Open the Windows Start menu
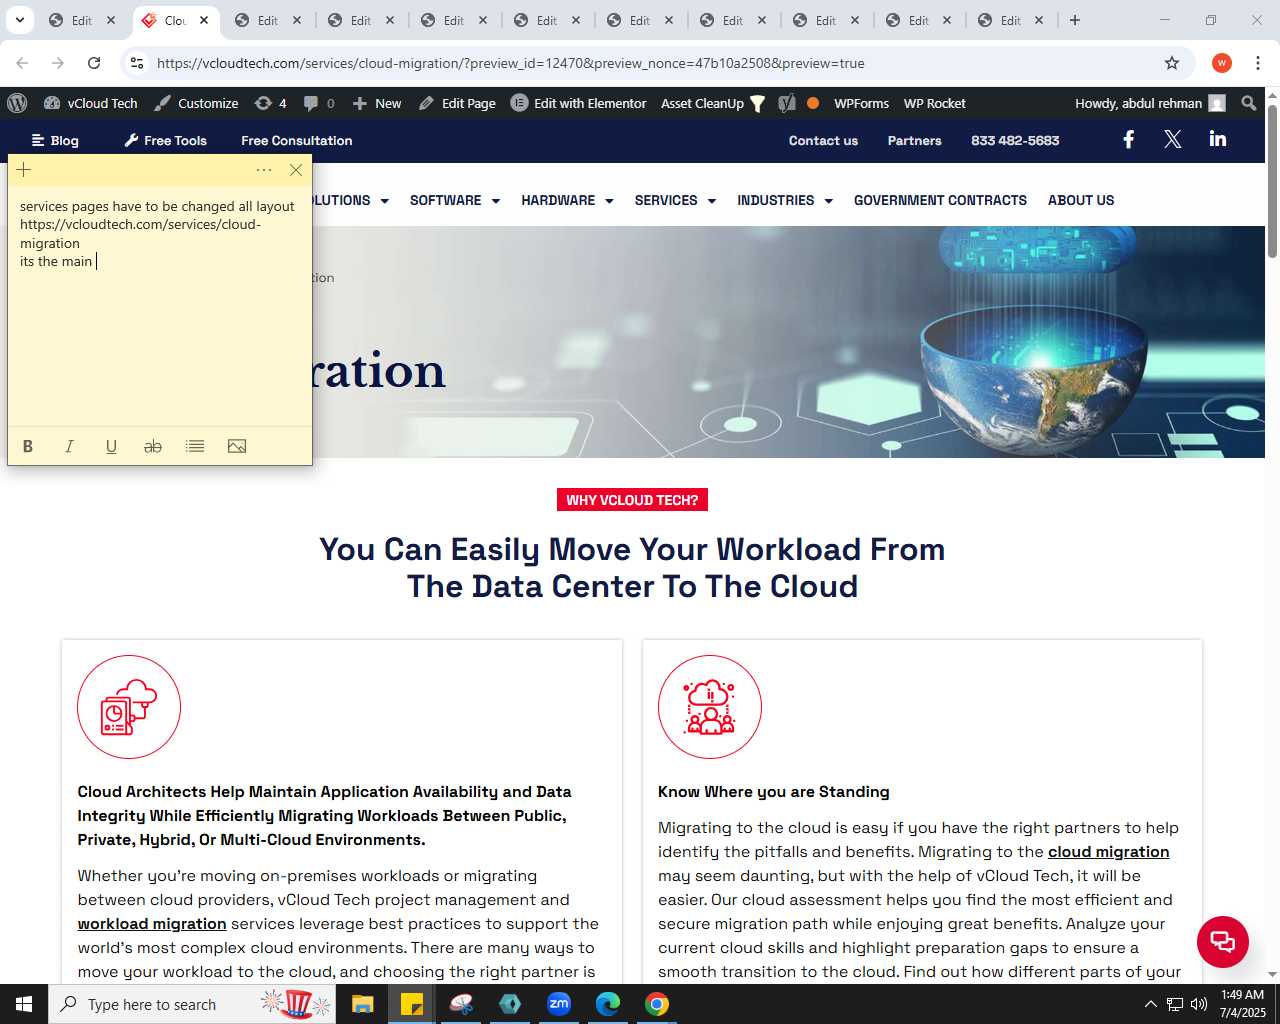 (24, 1004)
